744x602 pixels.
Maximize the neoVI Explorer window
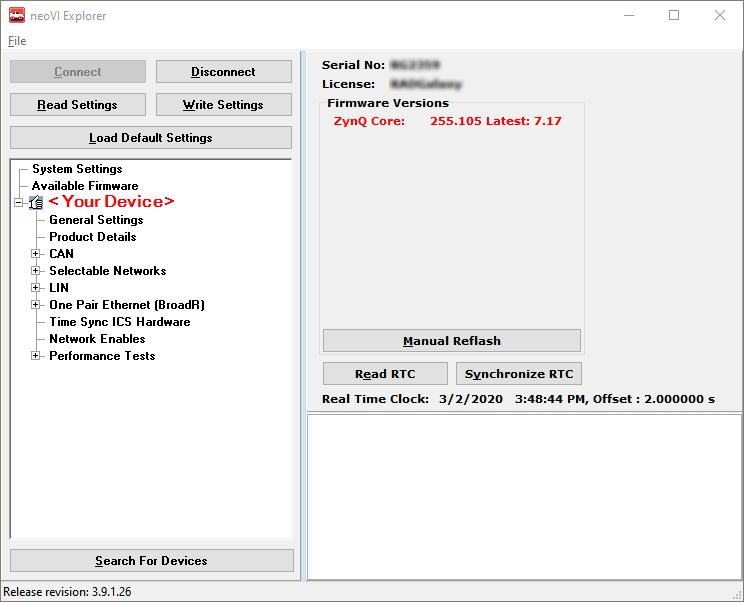(x=674, y=15)
